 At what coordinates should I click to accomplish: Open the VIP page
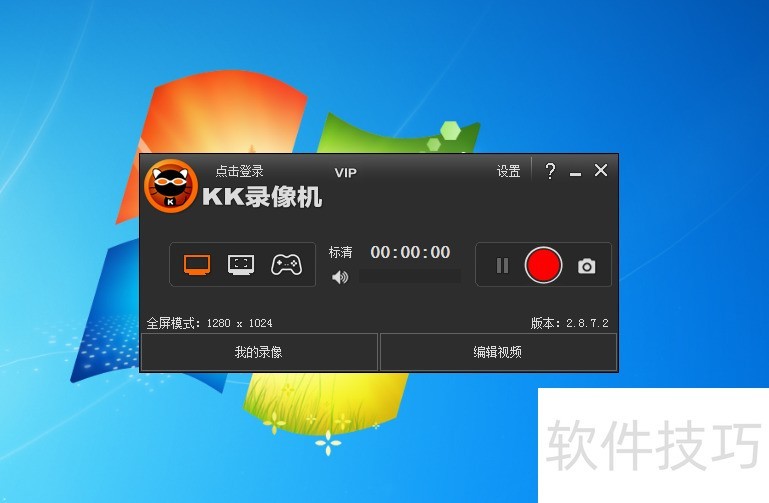346,173
